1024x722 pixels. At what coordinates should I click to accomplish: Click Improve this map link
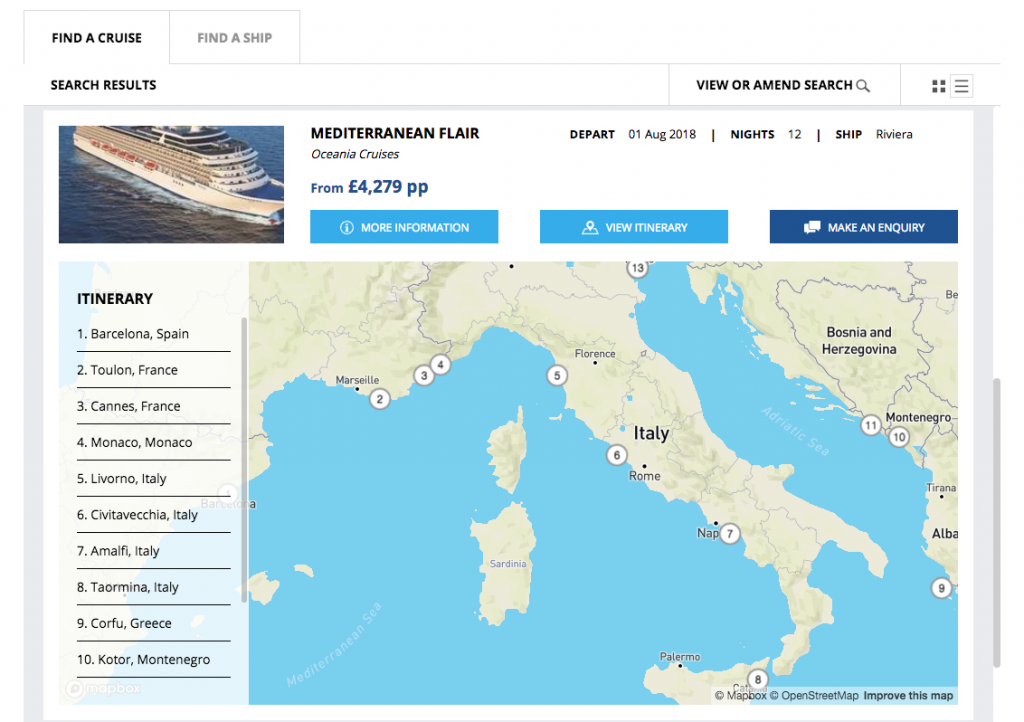click(x=908, y=696)
